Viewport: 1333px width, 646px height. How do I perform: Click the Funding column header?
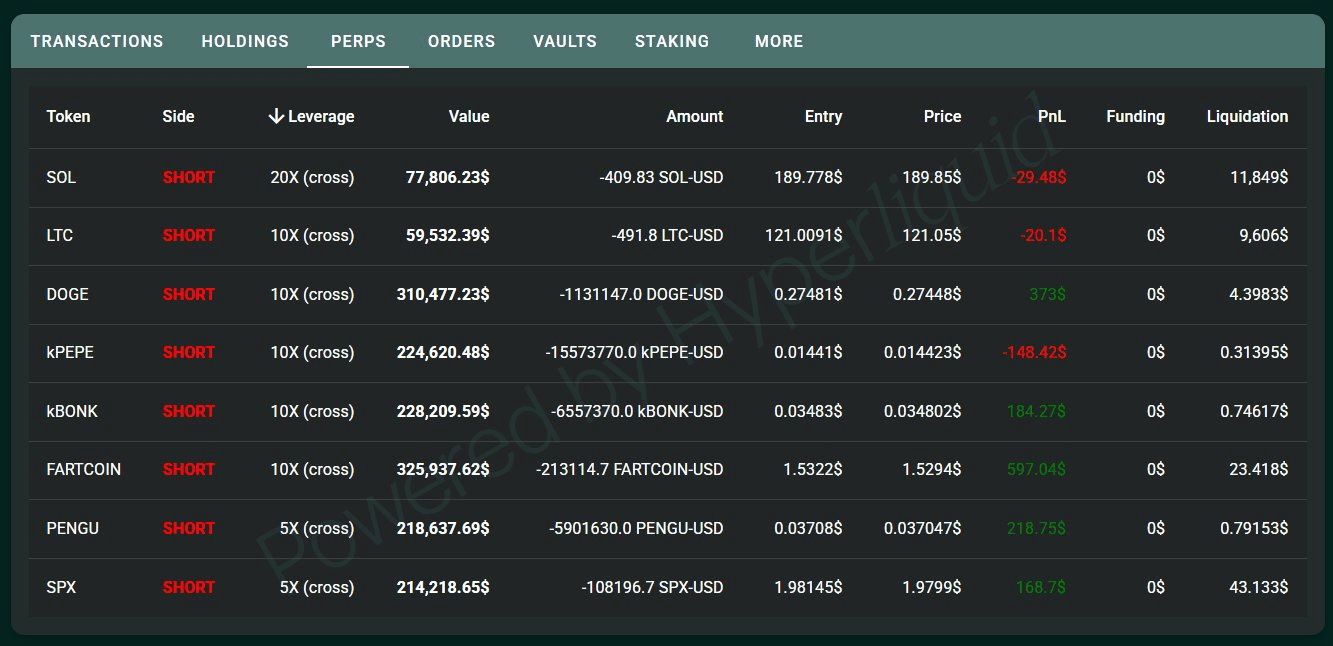pyautogui.click(x=1135, y=116)
